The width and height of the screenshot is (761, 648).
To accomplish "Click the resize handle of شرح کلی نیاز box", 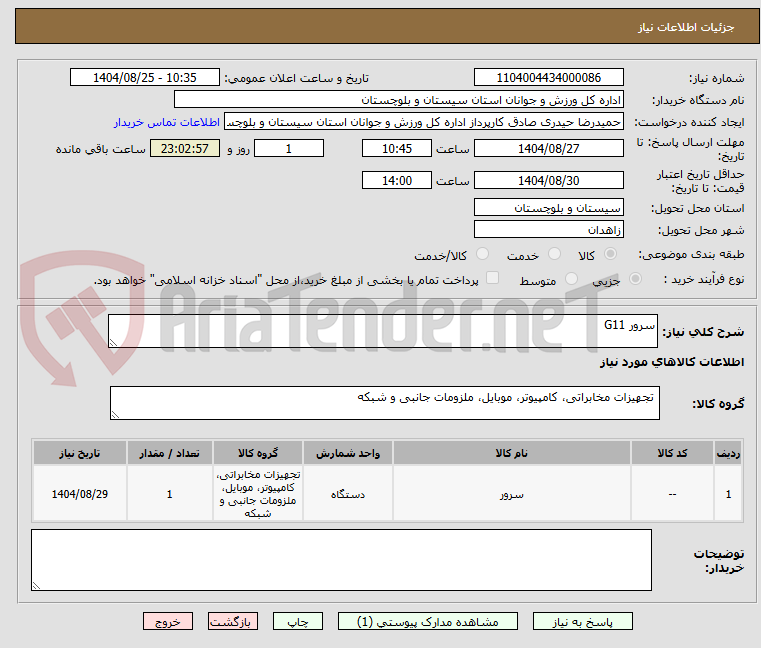I will pos(113,343).
